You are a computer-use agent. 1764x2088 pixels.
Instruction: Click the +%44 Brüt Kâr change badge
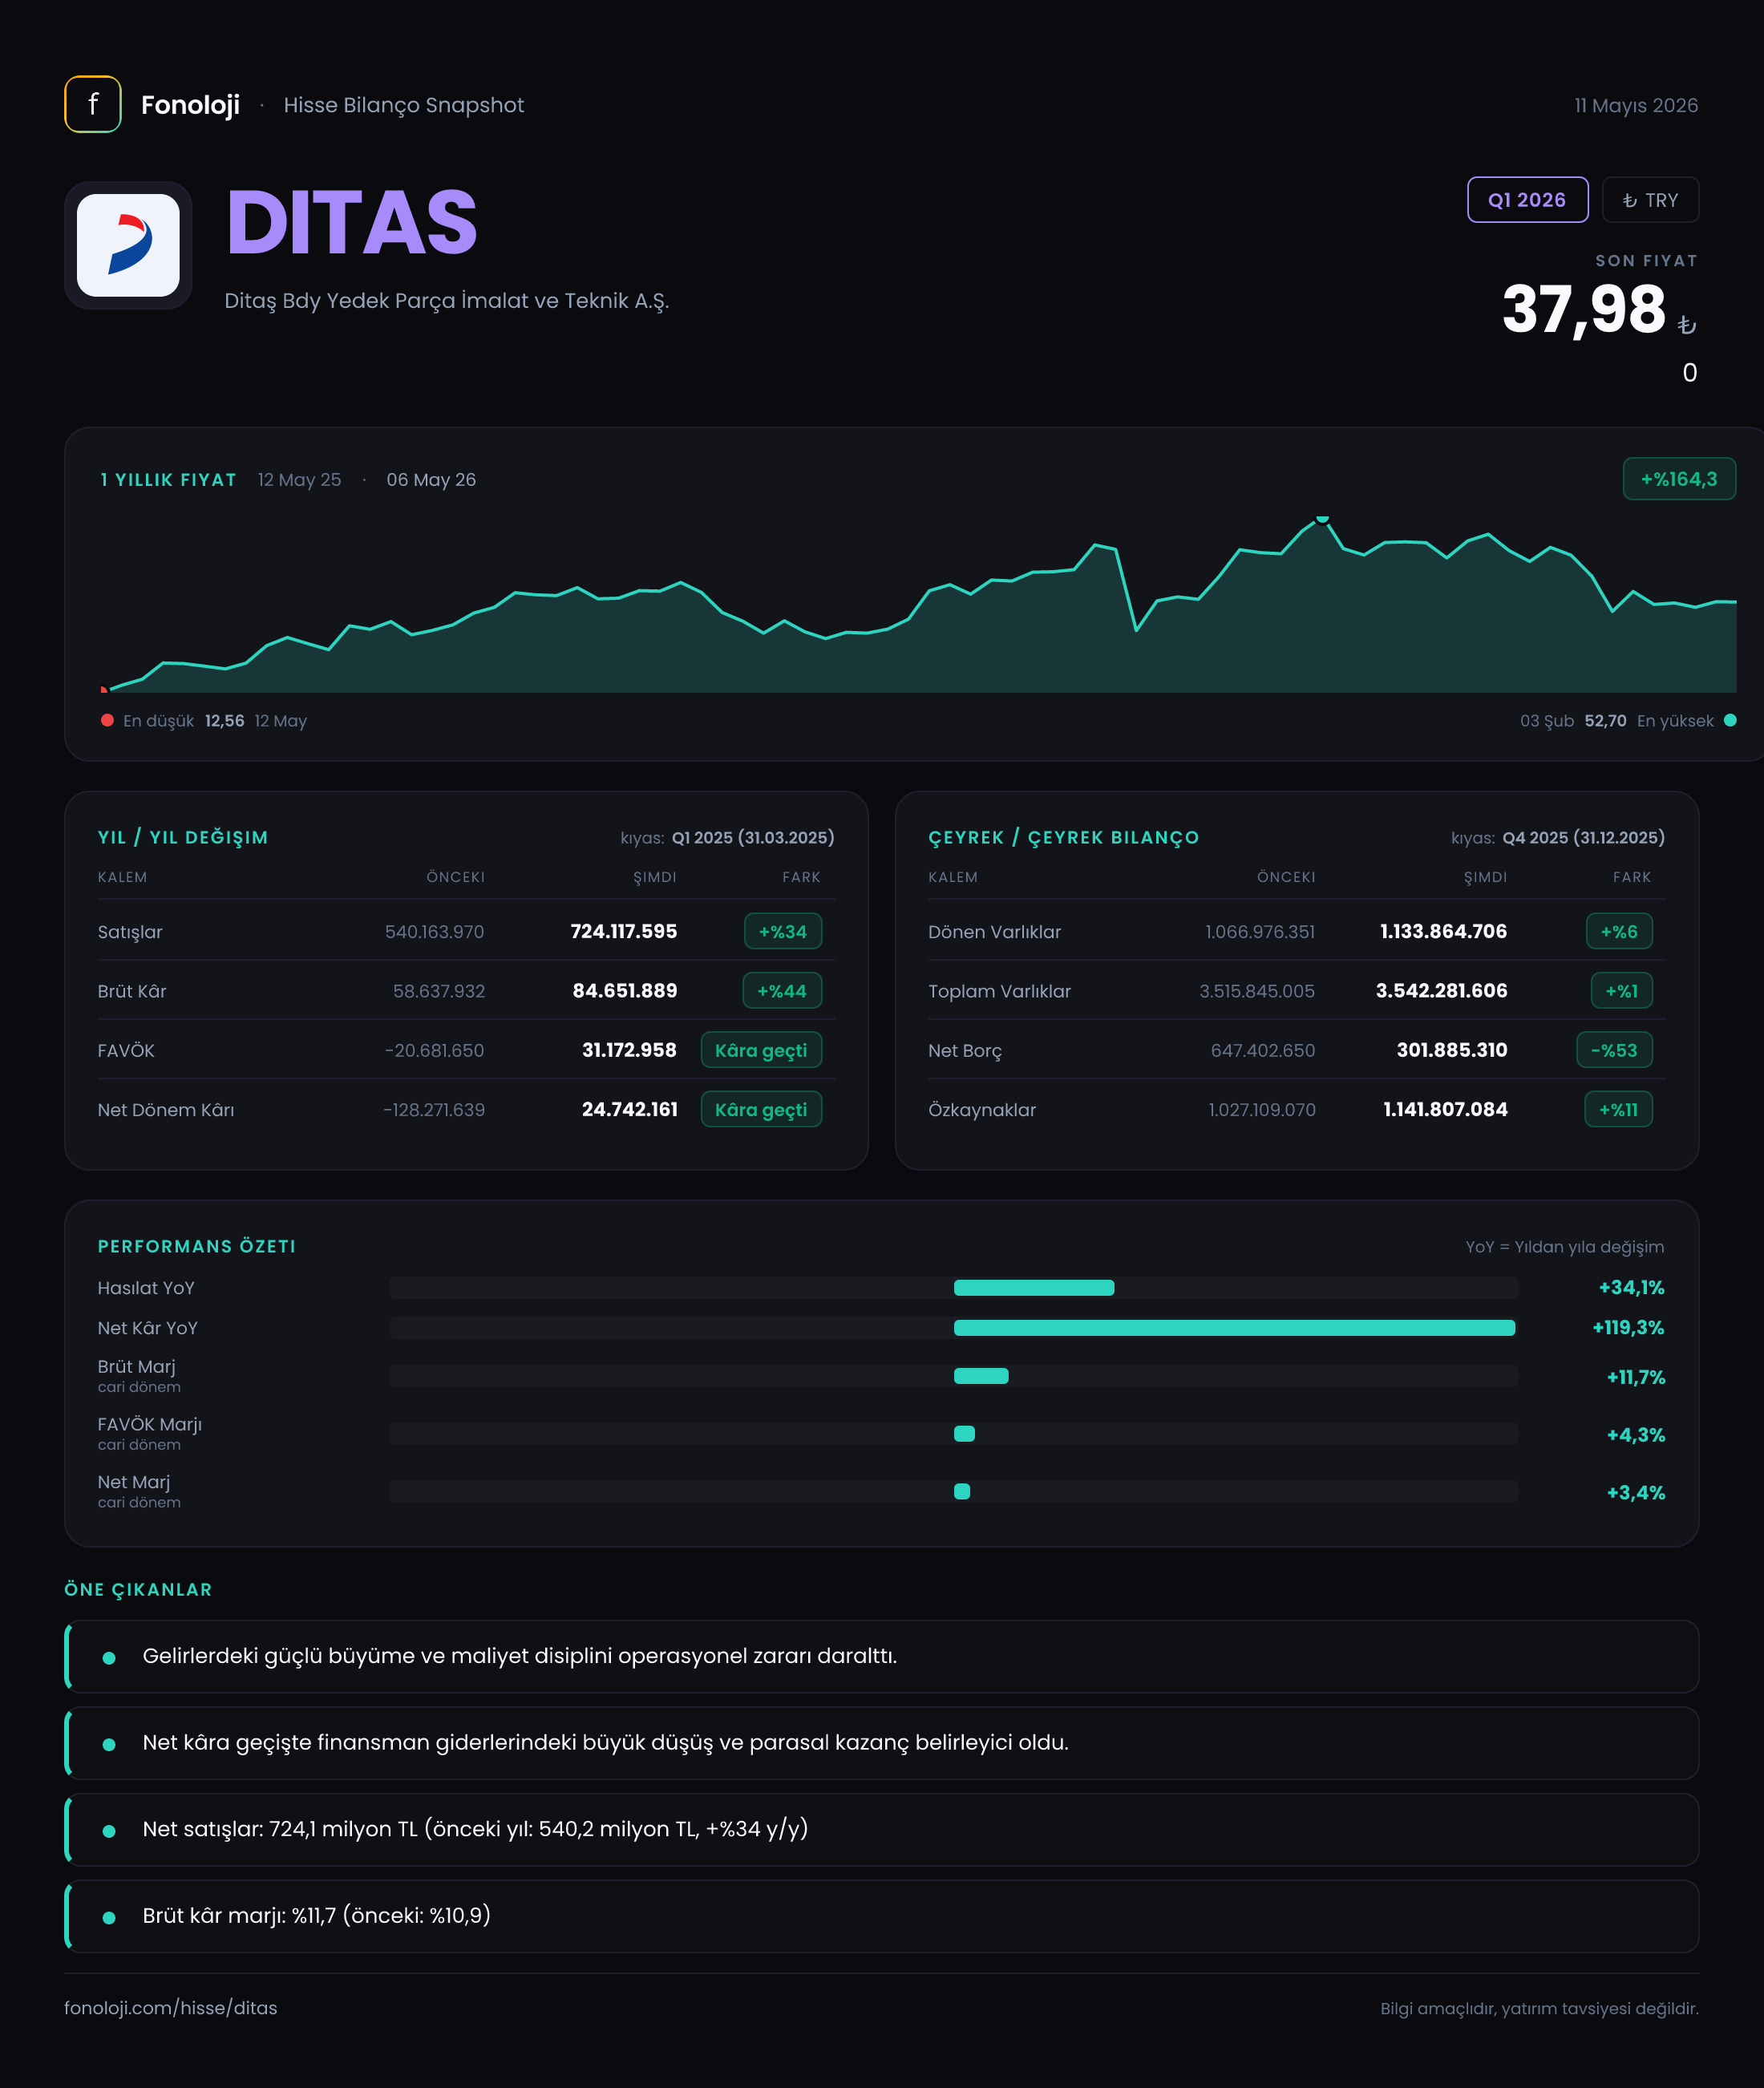pyautogui.click(x=782, y=991)
